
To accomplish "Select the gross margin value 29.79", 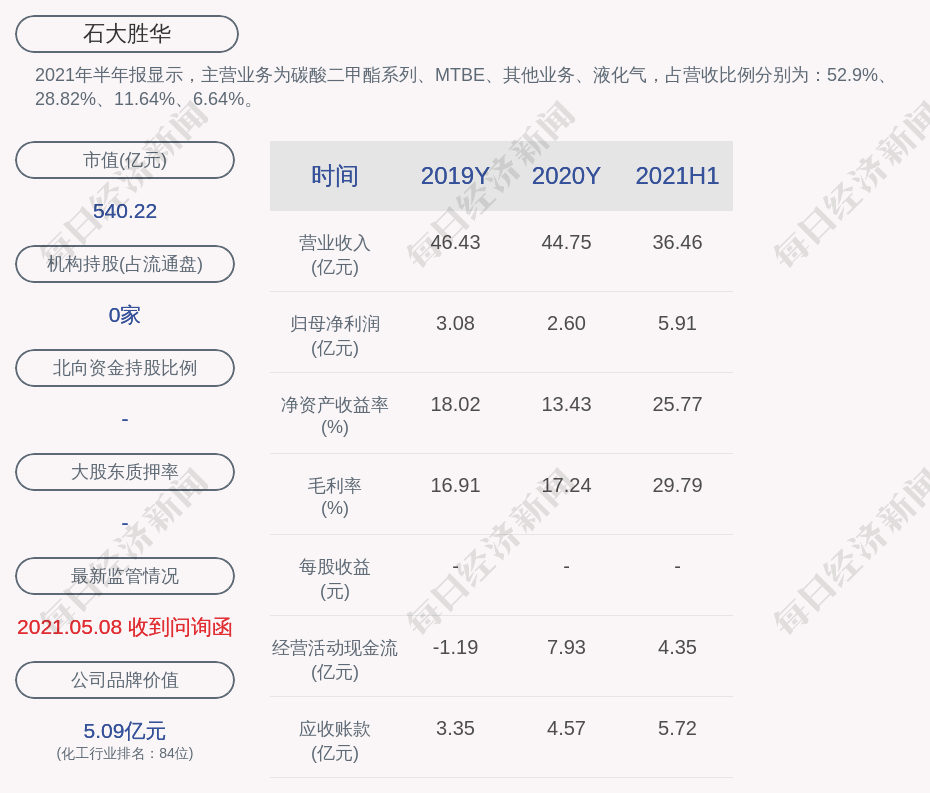I will pos(677,485).
